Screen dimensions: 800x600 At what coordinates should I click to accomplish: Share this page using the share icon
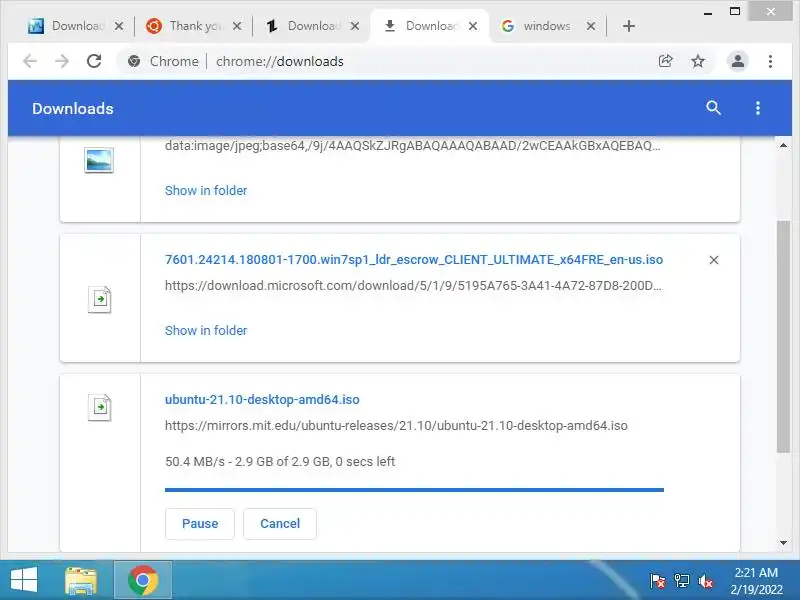pos(665,61)
